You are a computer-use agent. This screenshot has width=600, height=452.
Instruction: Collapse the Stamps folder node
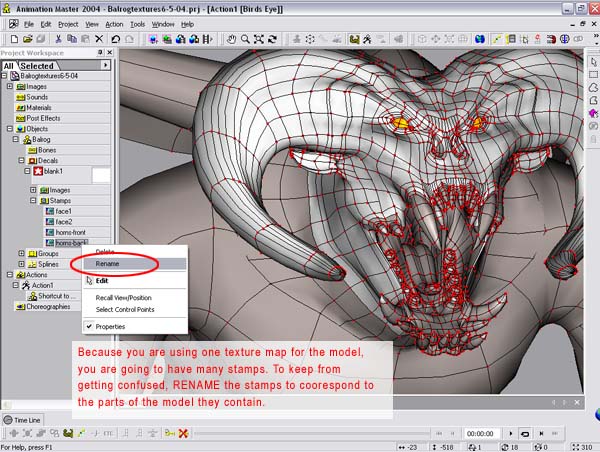(x=33, y=201)
